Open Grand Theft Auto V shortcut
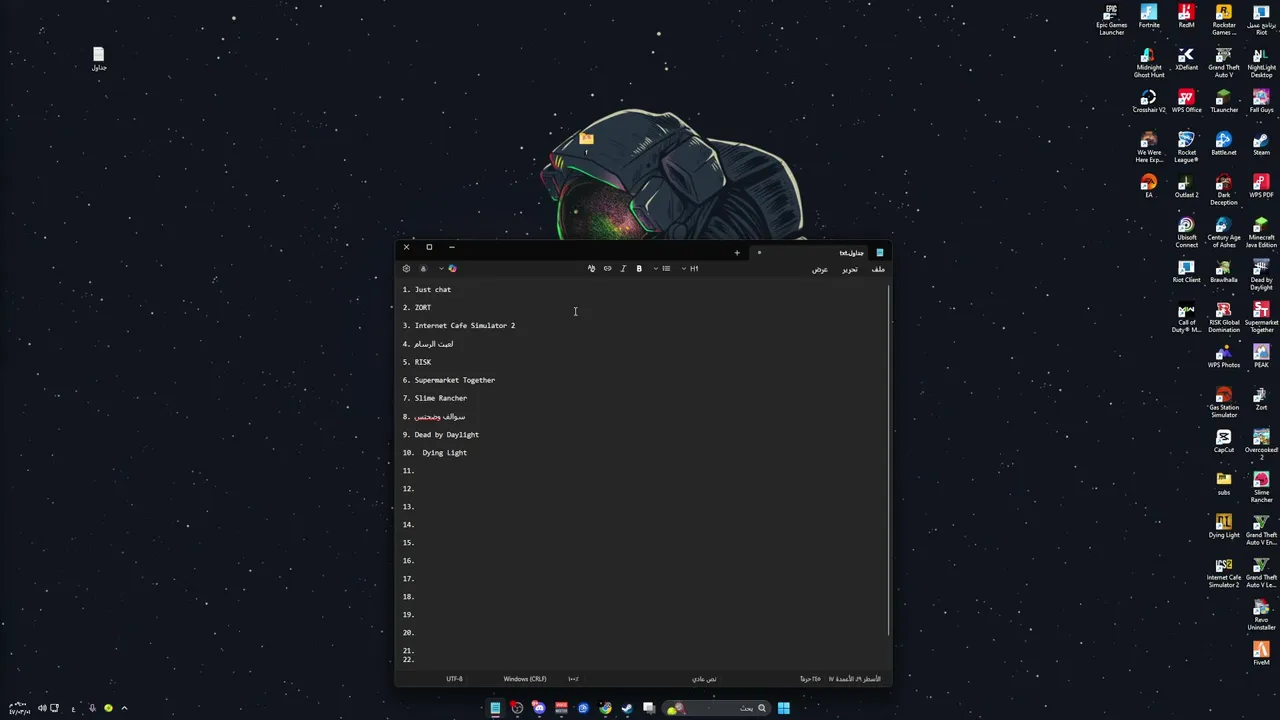This screenshot has width=1280, height=720. click(1224, 63)
